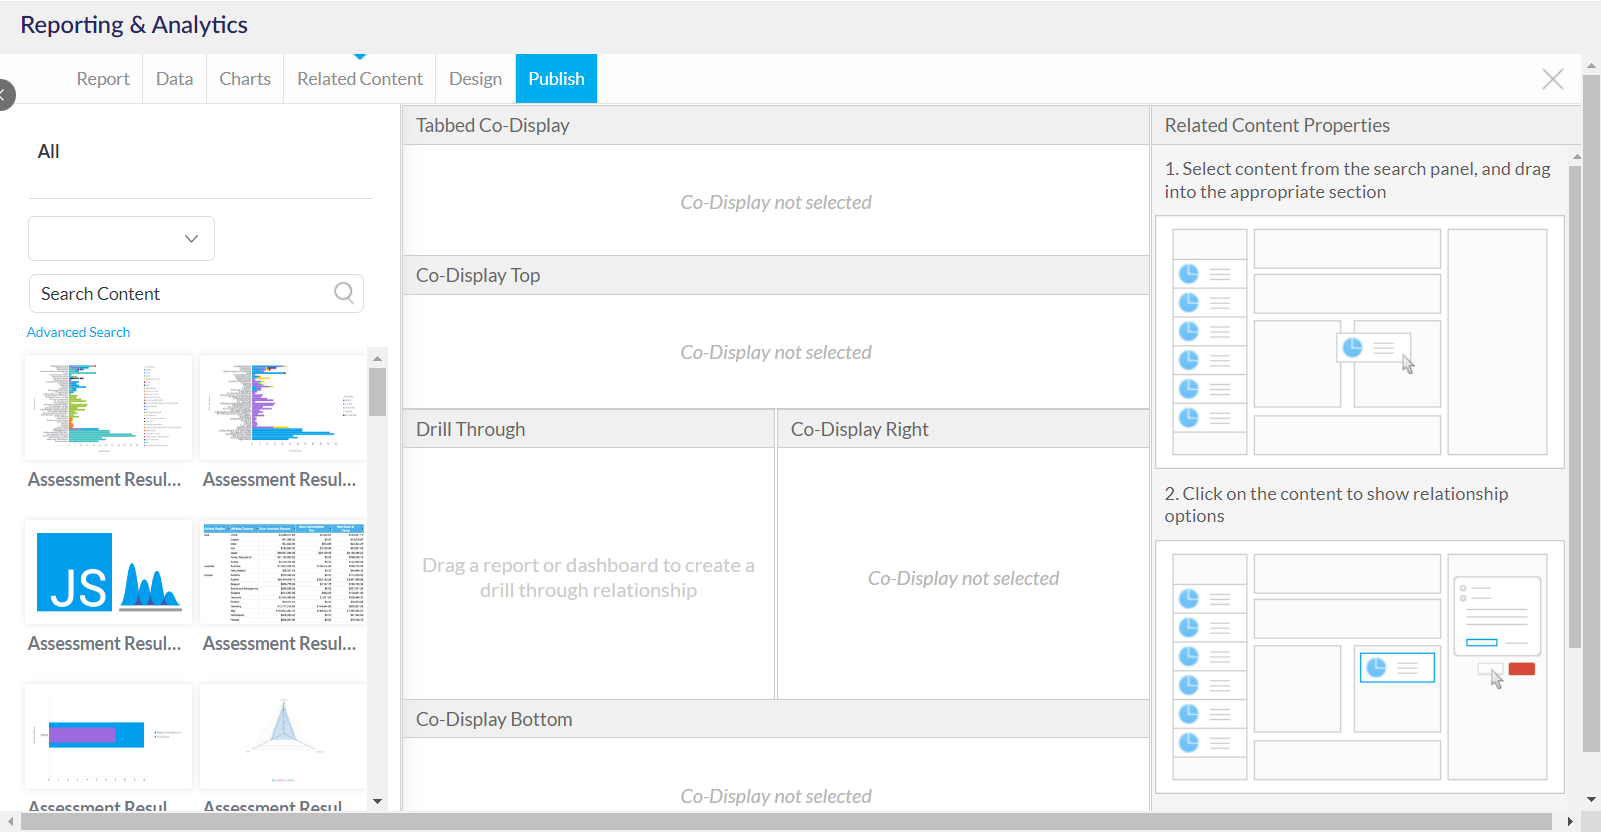Go to the Data tab
The height and width of the screenshot is (833, 1601).
click(174, 79)
